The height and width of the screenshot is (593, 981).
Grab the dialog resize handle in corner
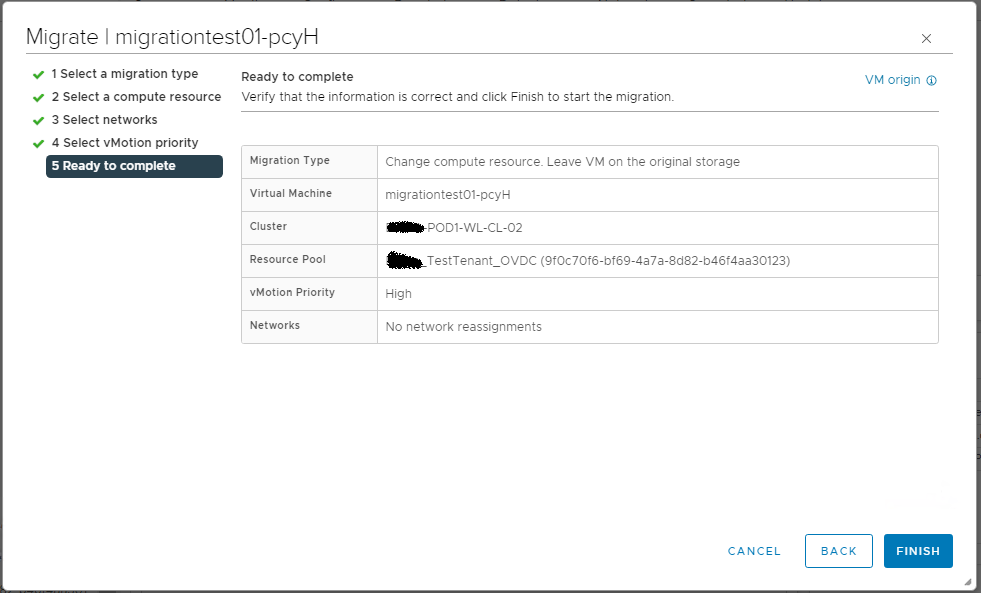pyautogui.click(x=967, y=581)
